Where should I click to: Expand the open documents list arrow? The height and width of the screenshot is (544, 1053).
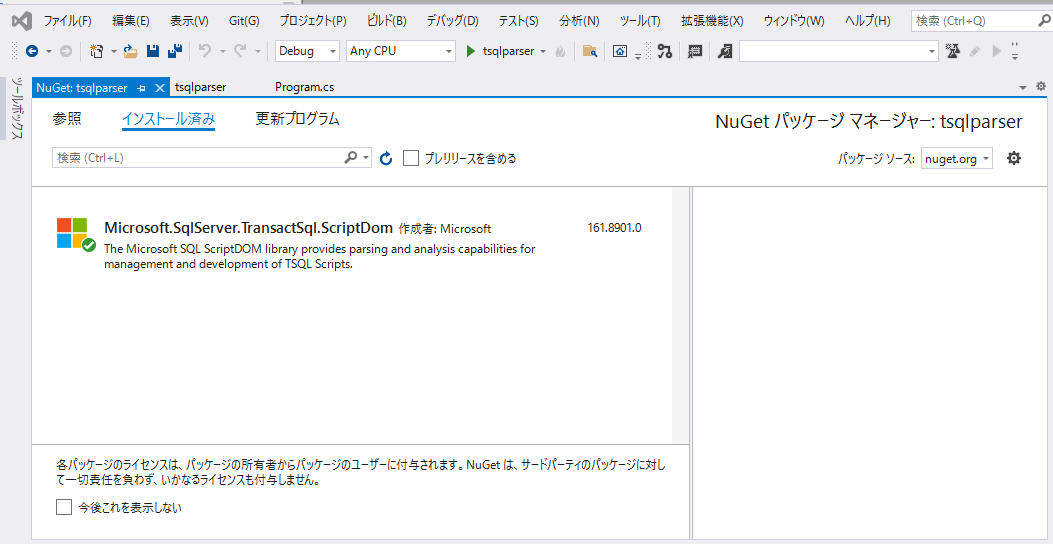click(1023, 87)
